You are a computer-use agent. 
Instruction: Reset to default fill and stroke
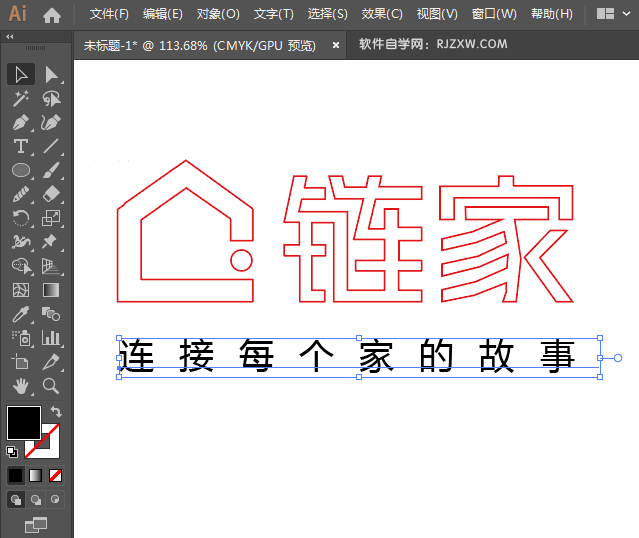[12, 452]
